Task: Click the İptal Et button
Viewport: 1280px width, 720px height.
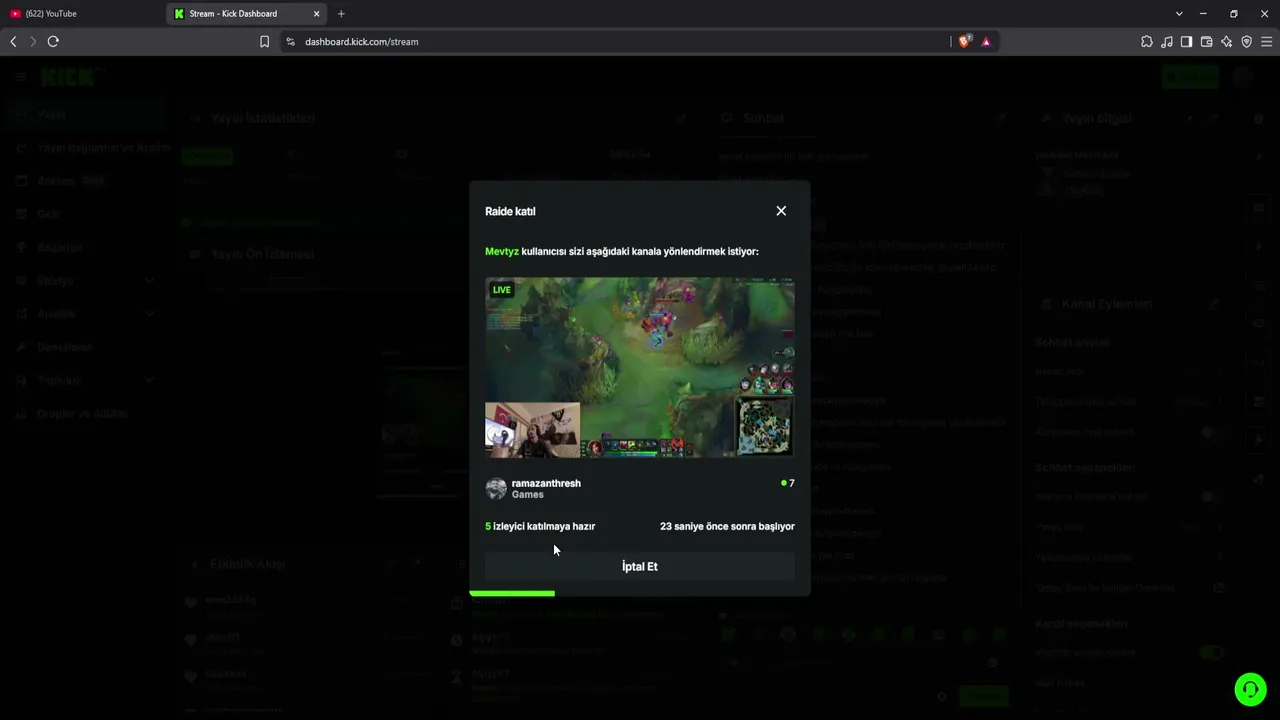Action: click(x=640, y=566)
